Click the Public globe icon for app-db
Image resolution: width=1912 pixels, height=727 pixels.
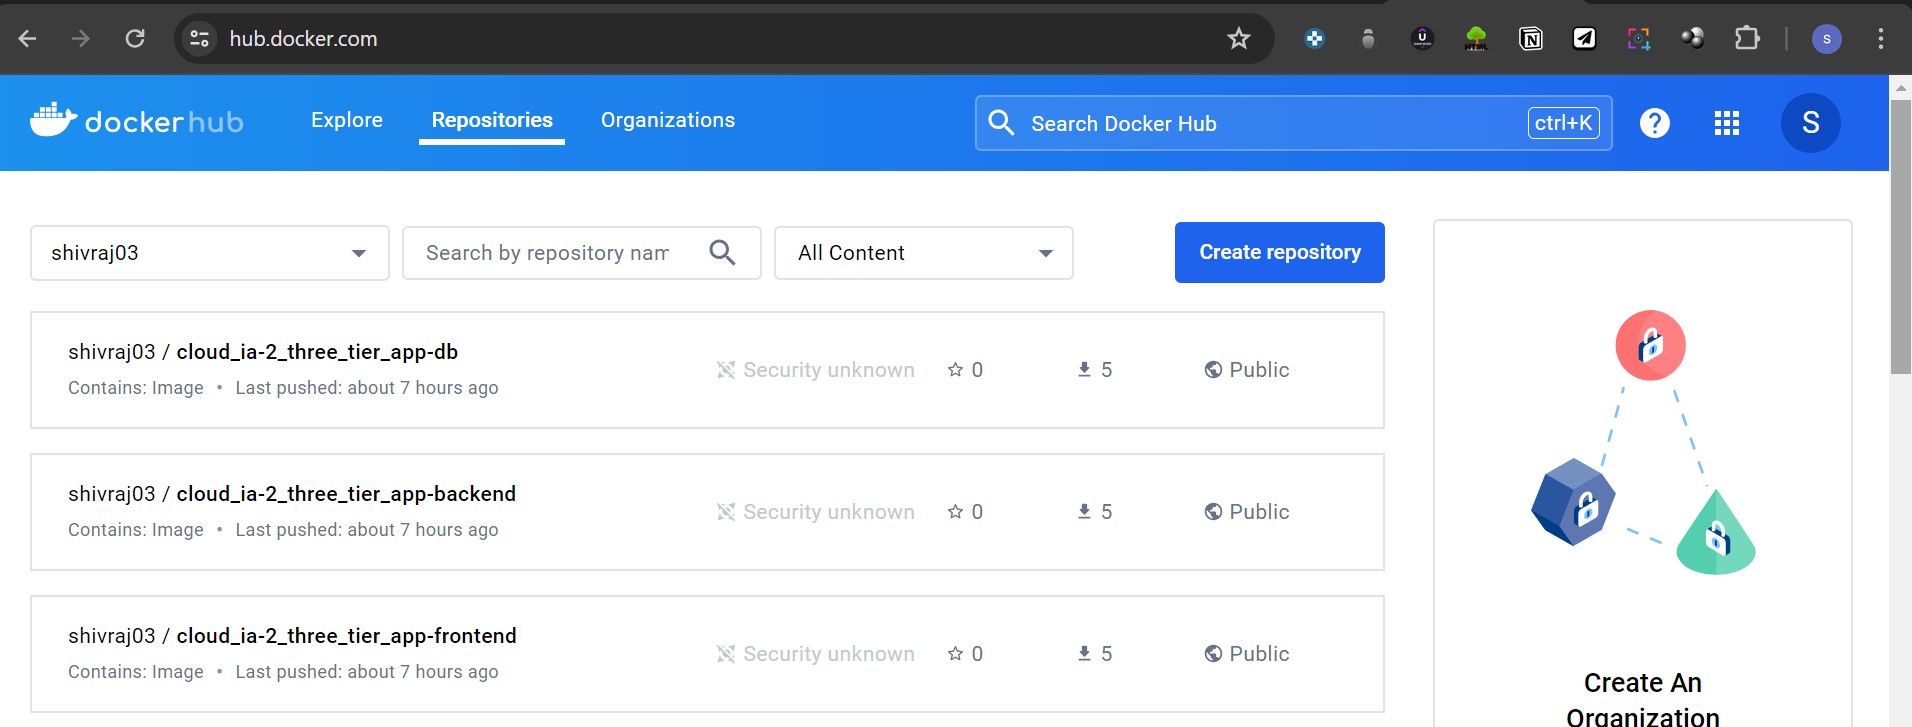tap(1213, 370)
